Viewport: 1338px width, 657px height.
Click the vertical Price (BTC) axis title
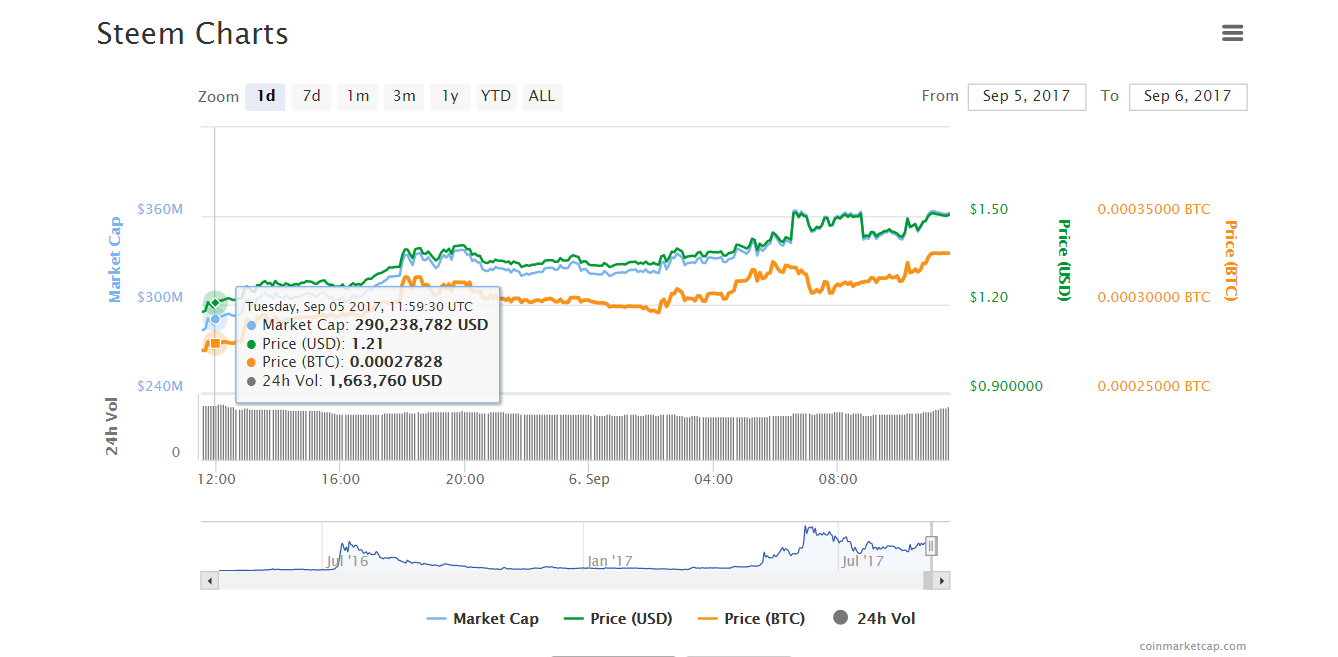click(x=1230, y=260)
